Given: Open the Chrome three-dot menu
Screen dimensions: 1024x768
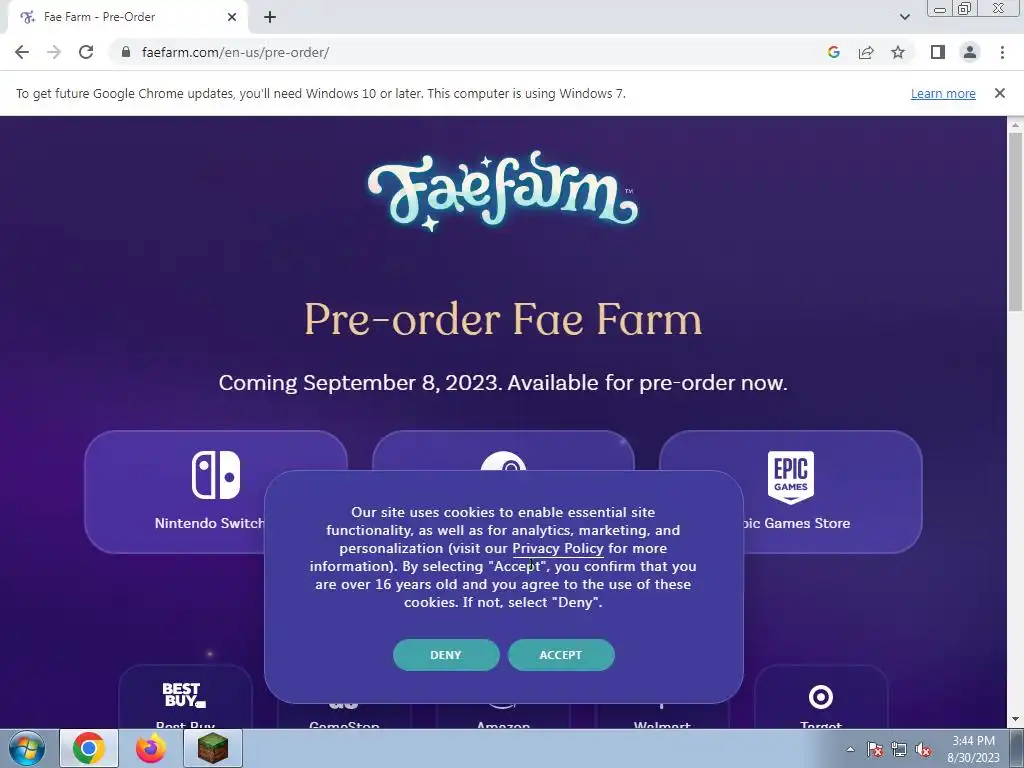Looking at the screenshot, I should 1002,52.
